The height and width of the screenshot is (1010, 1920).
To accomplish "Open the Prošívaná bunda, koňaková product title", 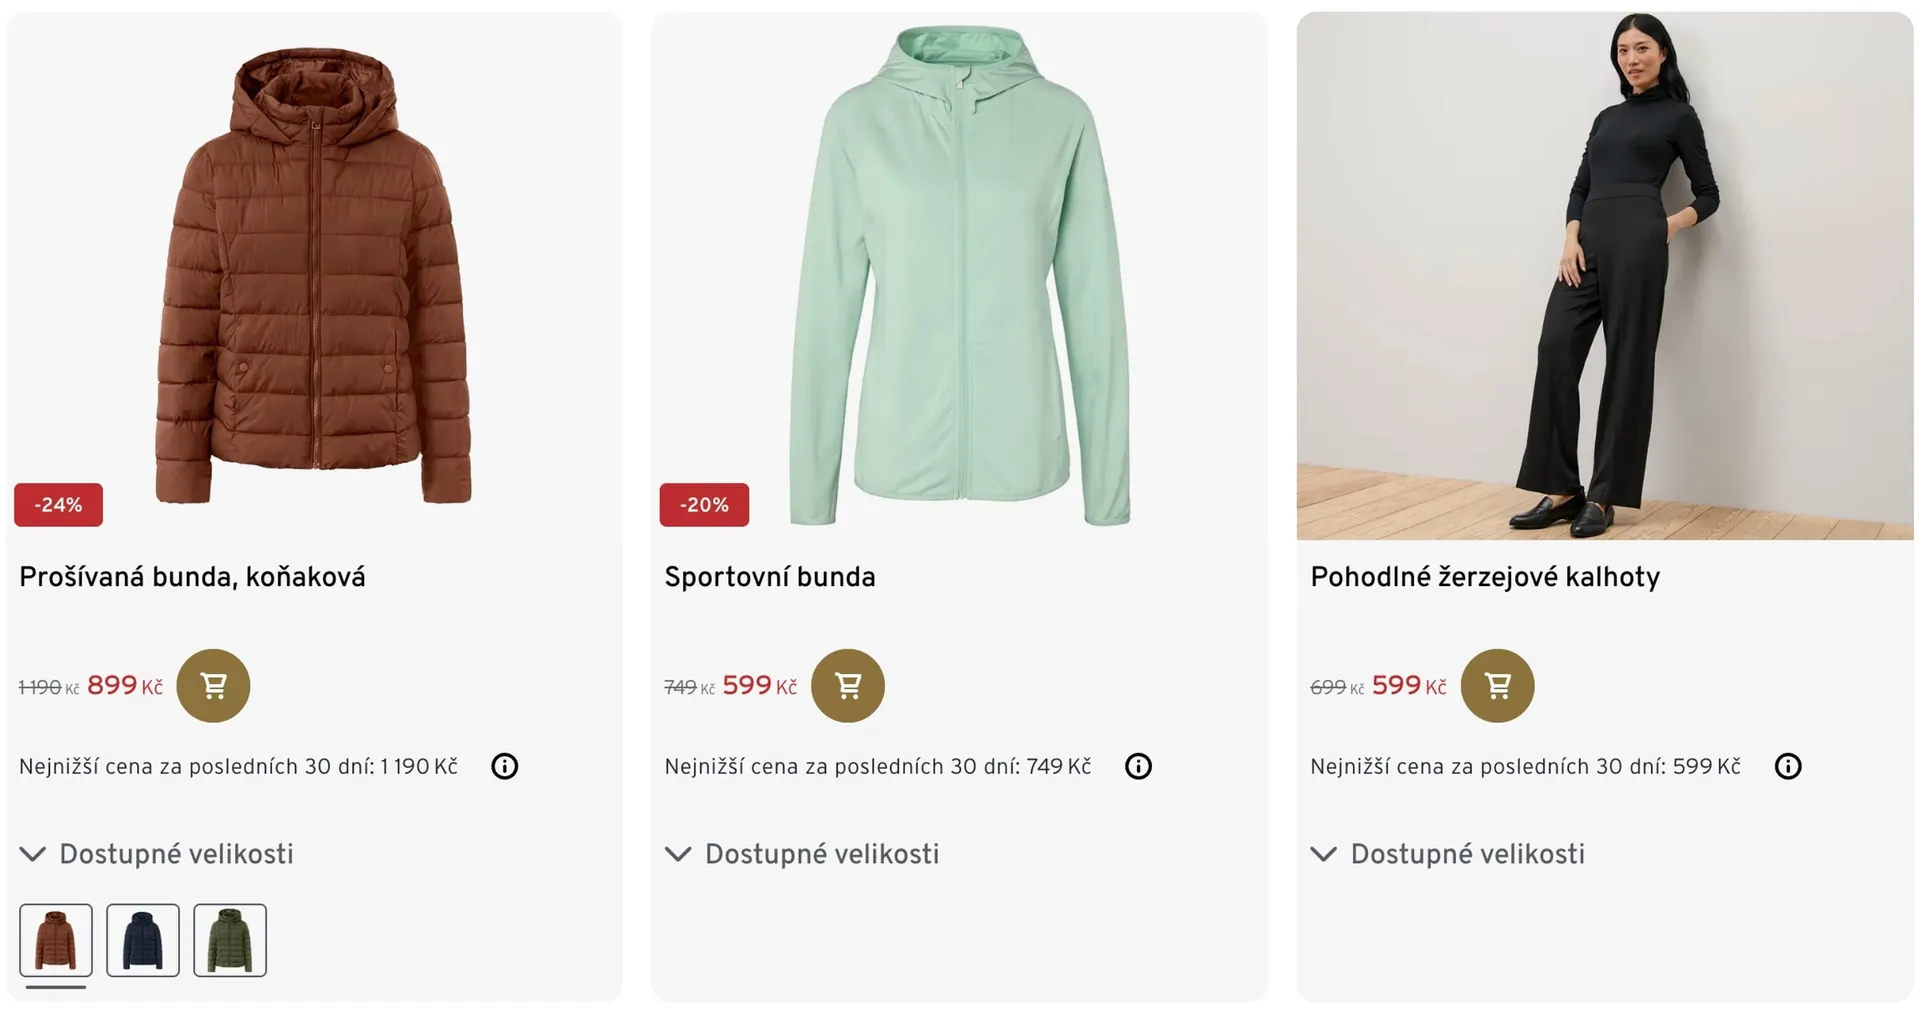I will (192, 577).
